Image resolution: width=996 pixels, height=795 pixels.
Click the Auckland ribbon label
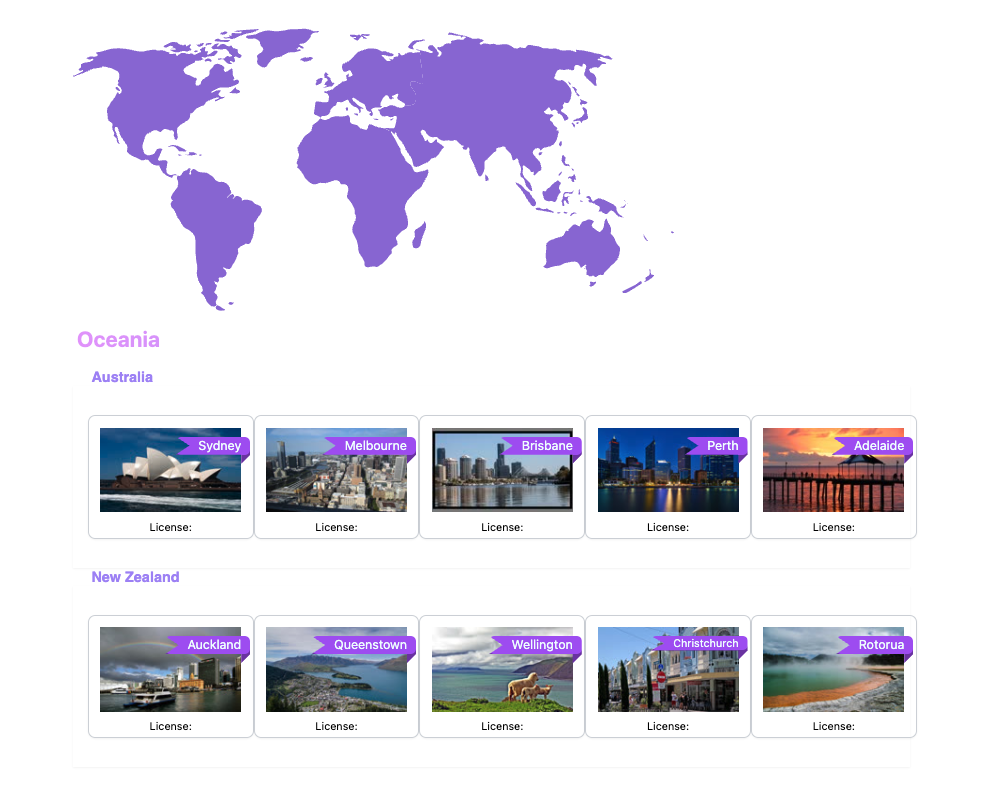(x=210, y=645)
